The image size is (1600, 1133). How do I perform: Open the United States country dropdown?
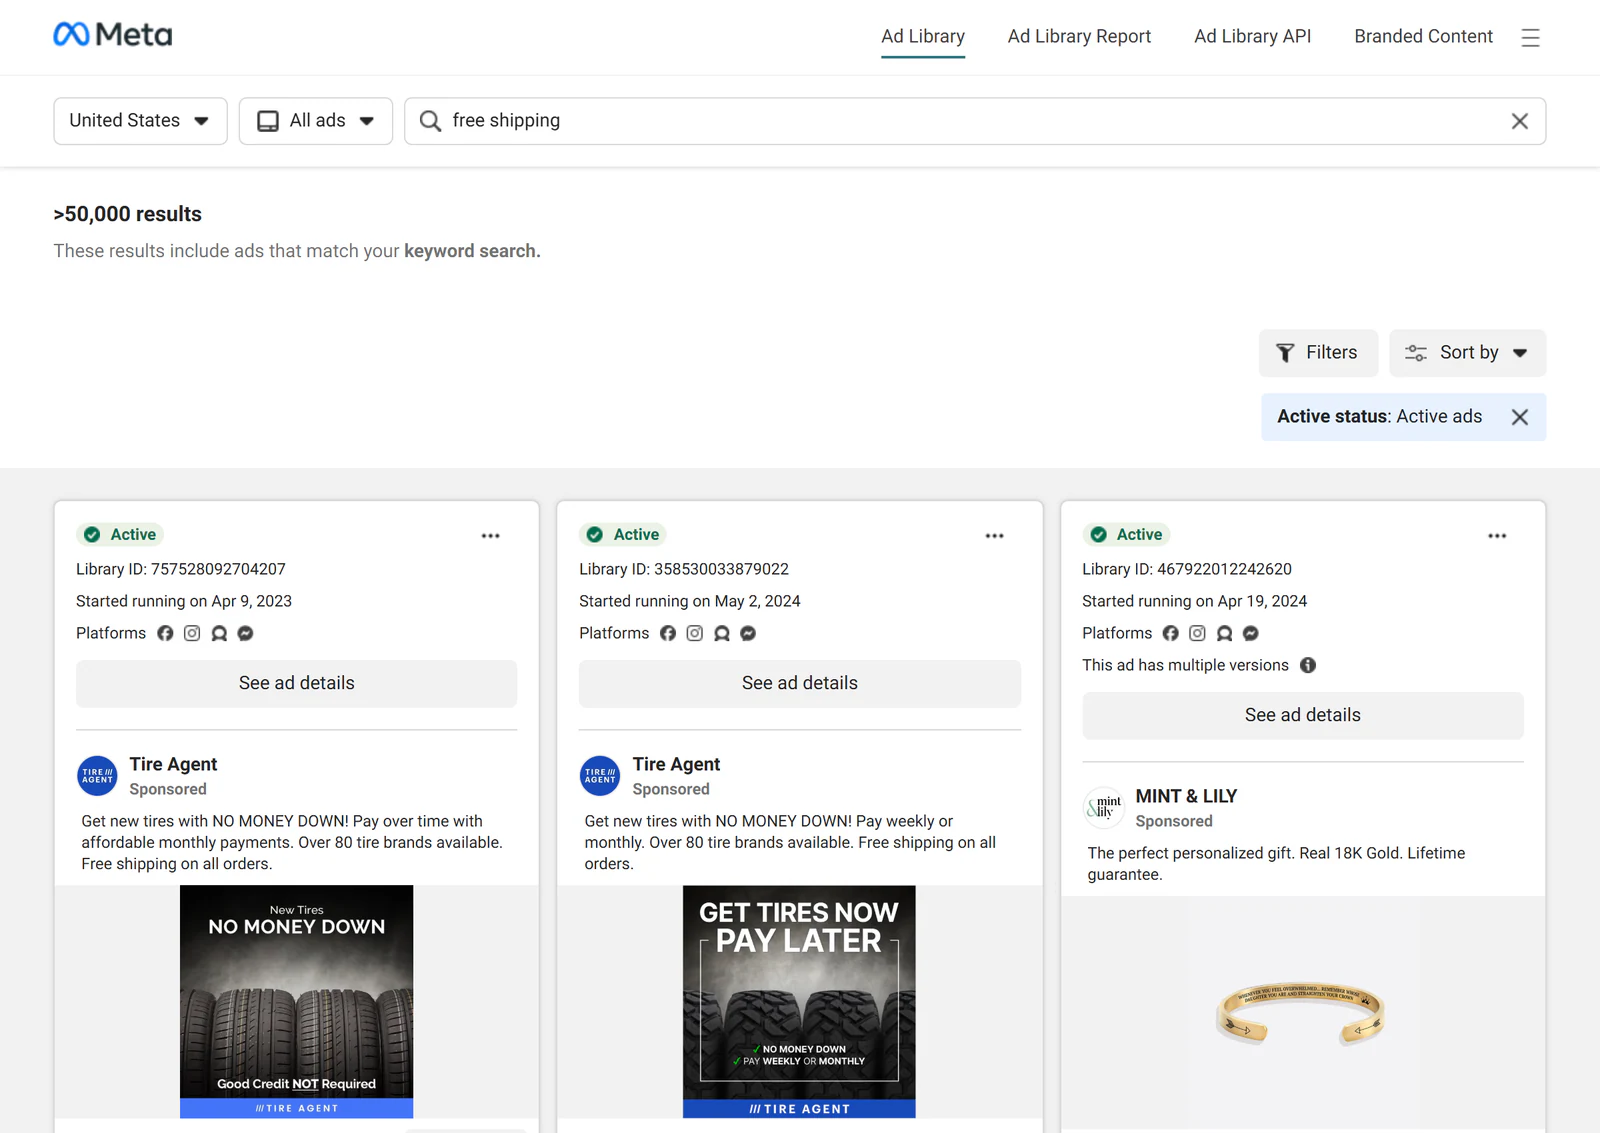(x=140, y=121)
